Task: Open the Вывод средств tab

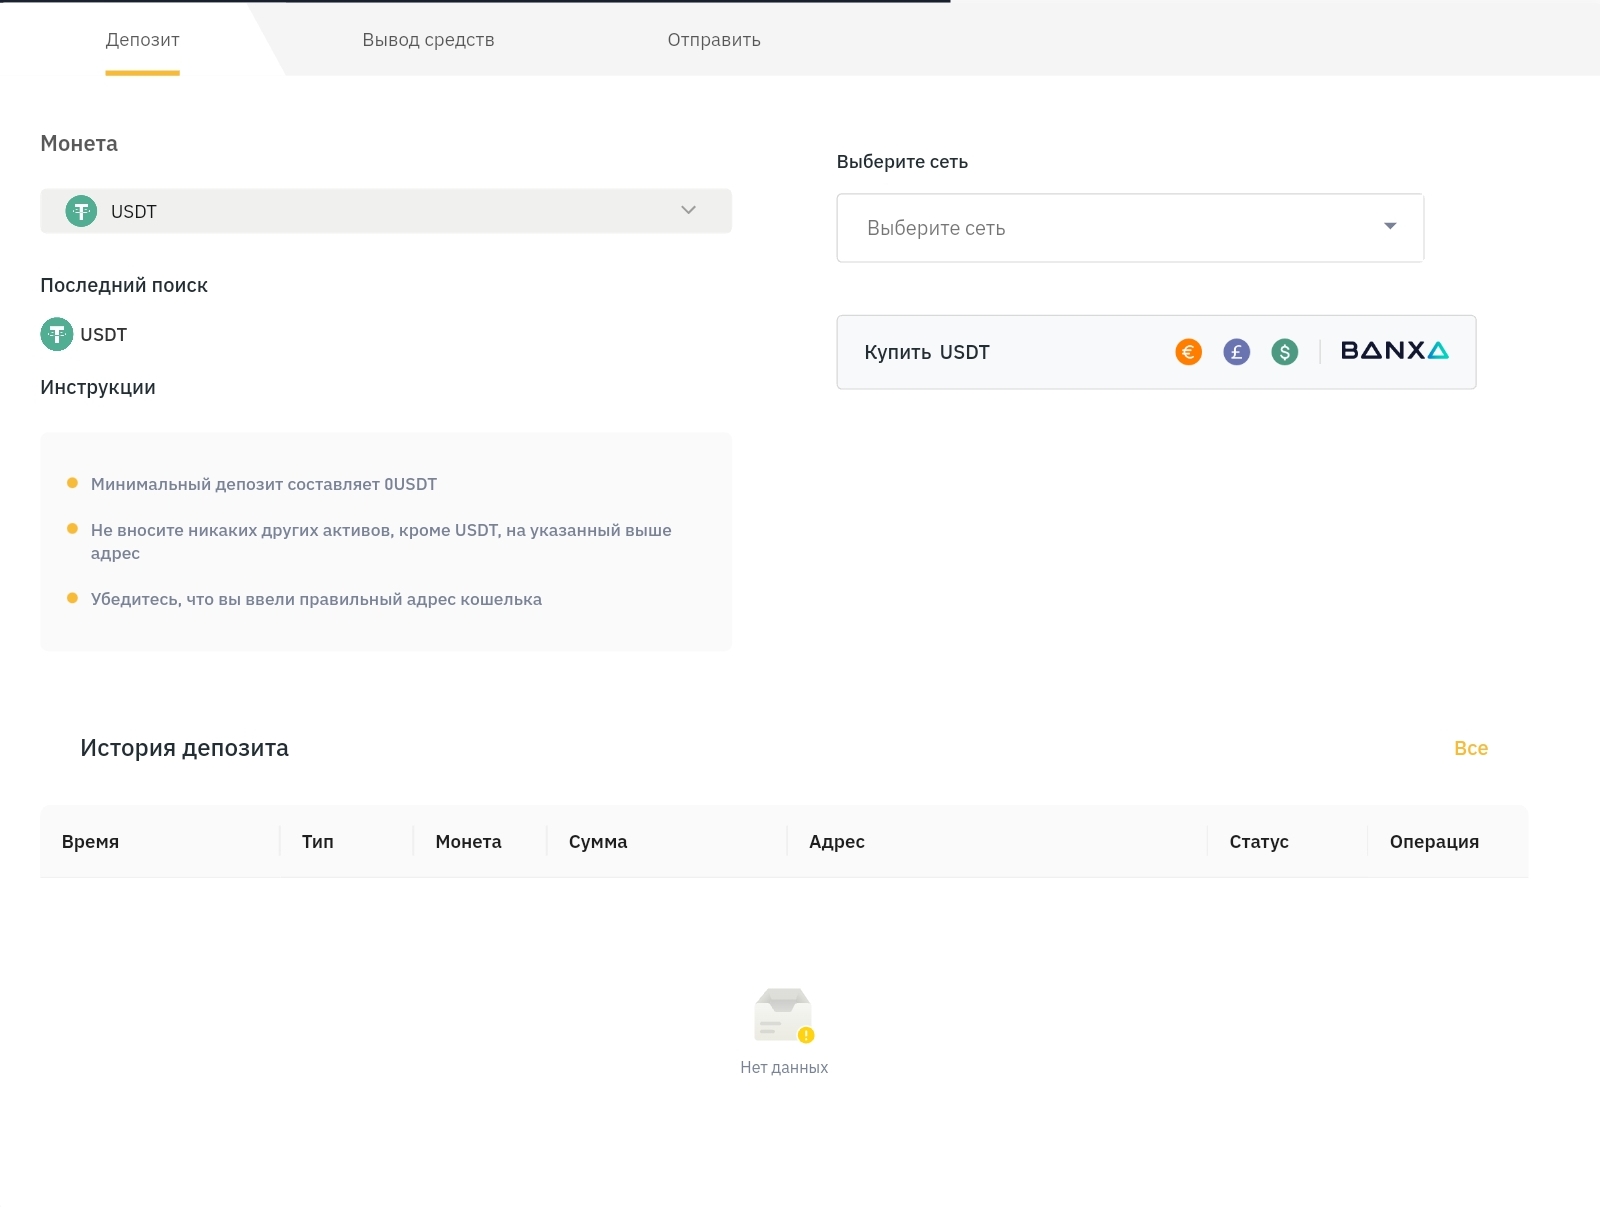Action: click(428, 40)
